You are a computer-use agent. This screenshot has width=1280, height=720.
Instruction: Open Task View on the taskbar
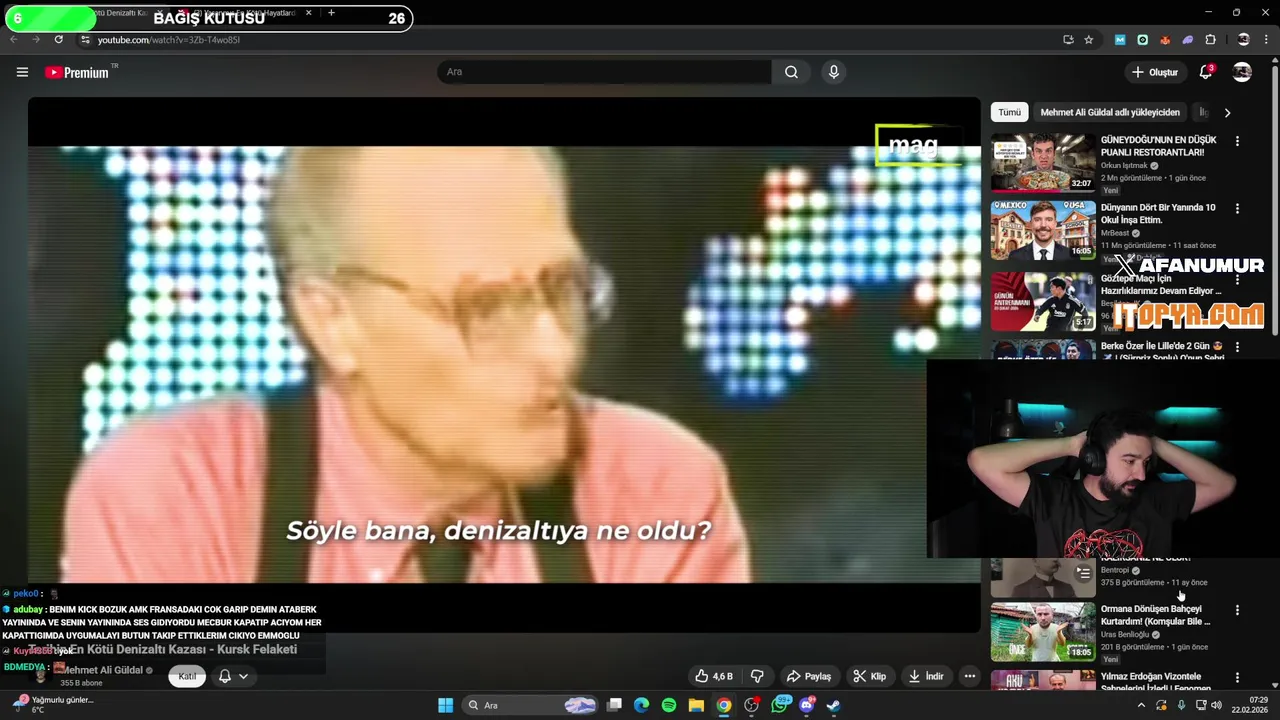coord(614,705)
